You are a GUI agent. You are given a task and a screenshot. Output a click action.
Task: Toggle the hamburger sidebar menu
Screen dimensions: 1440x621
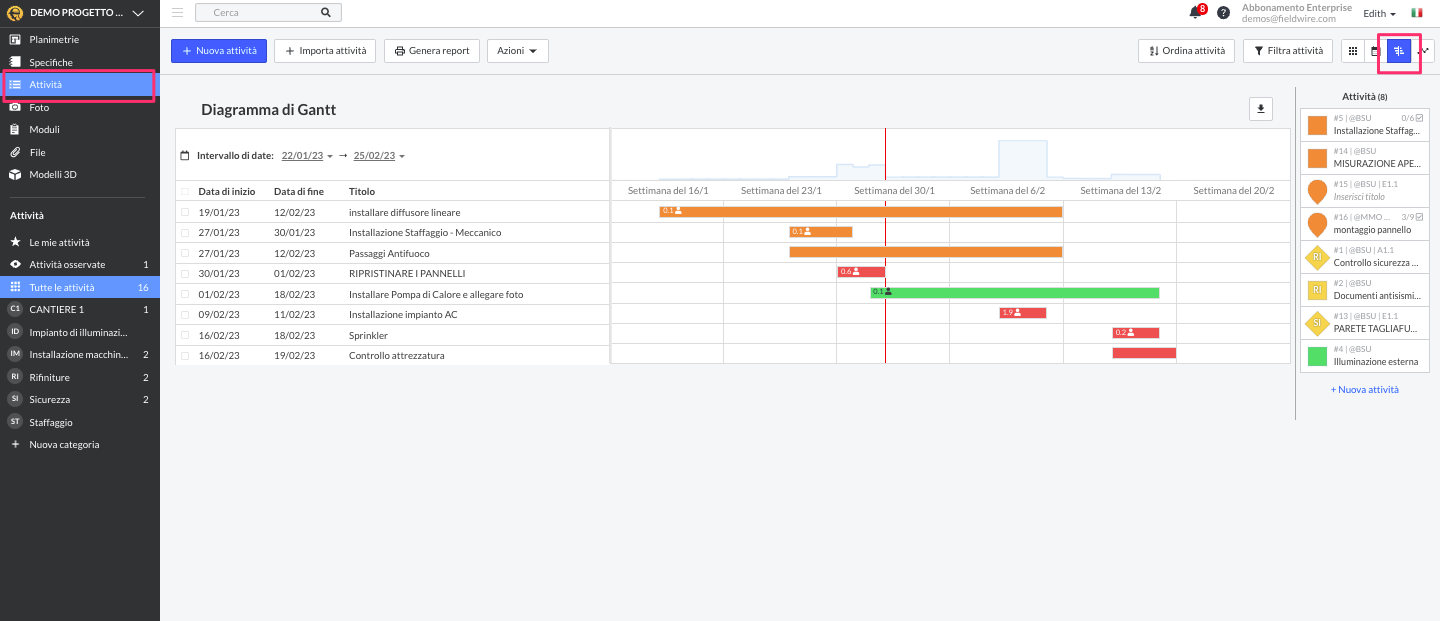tap(177, 13)
